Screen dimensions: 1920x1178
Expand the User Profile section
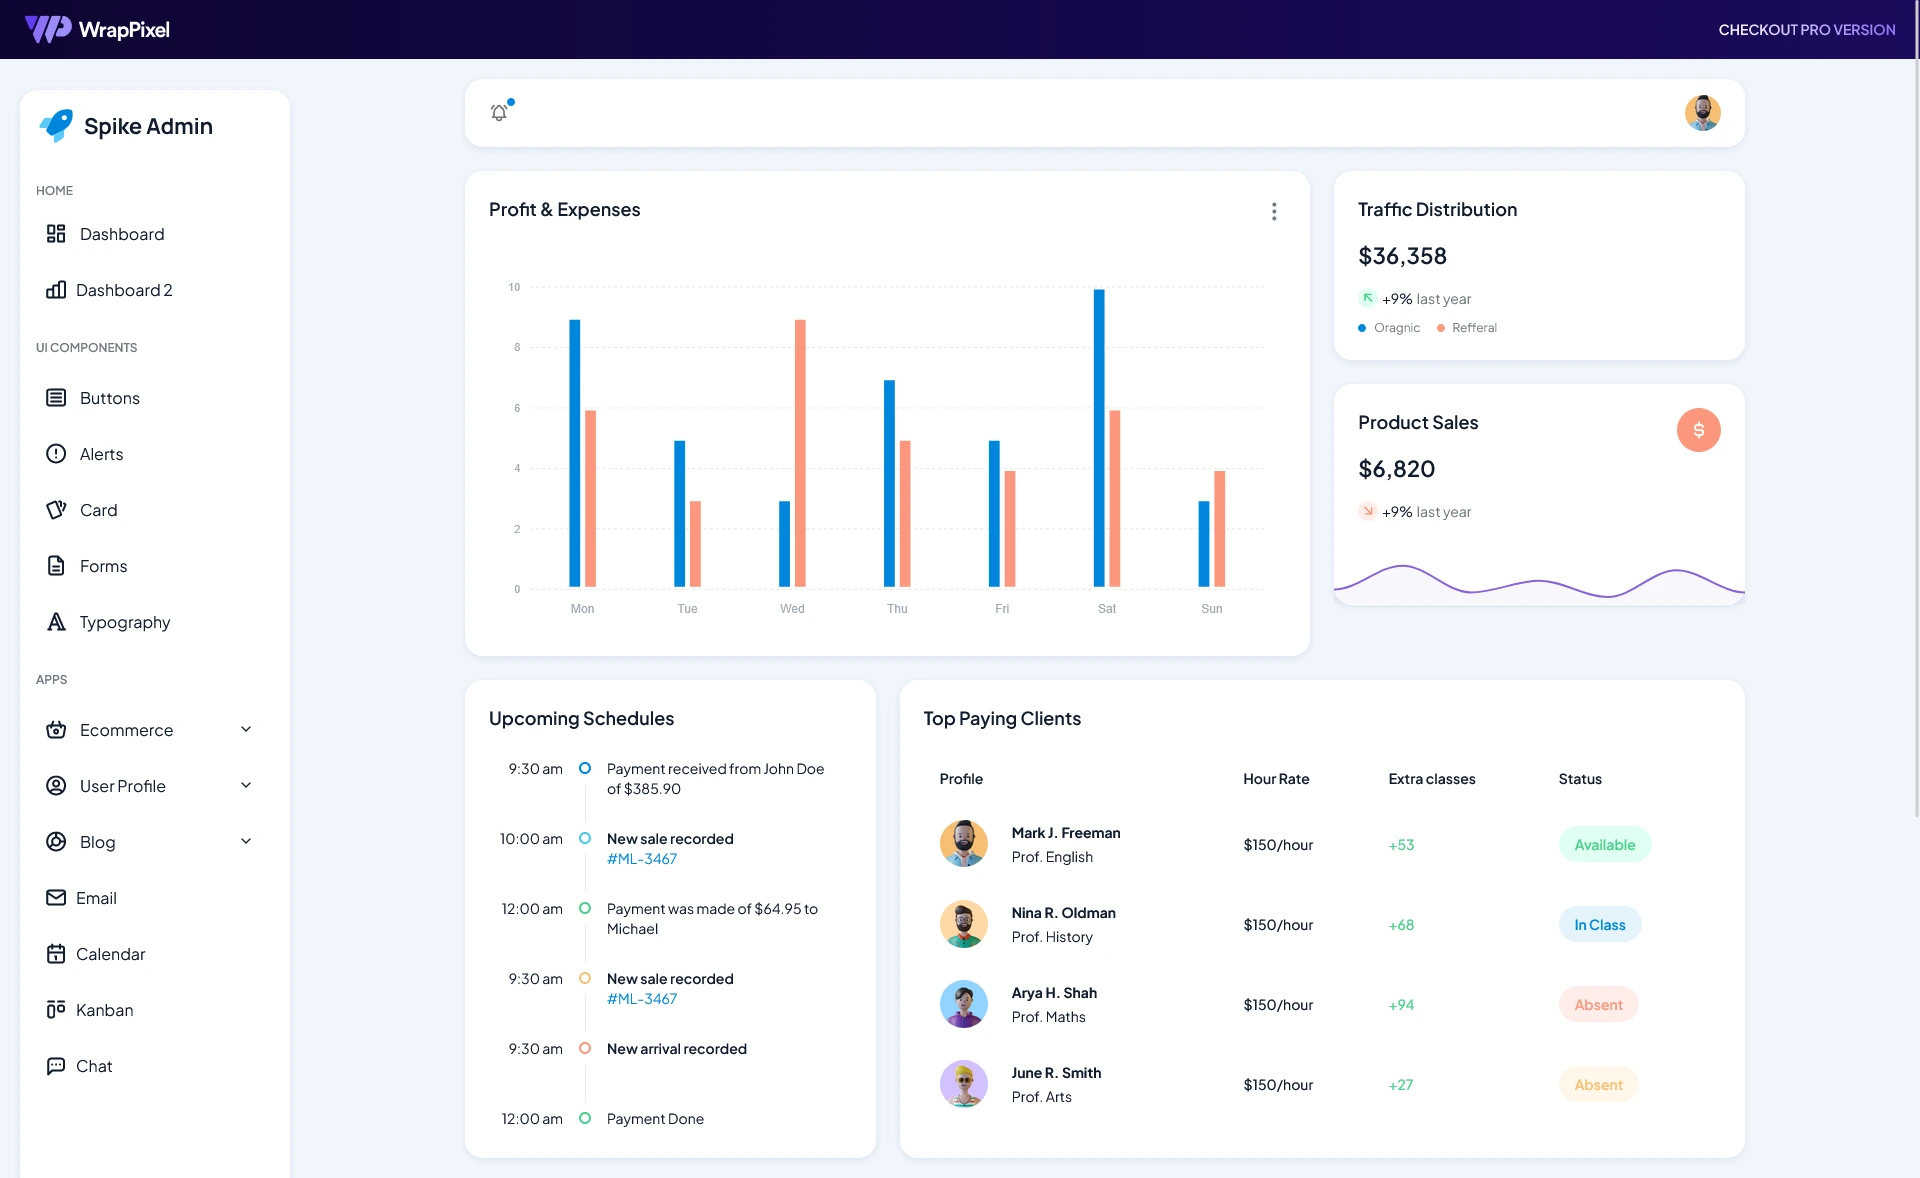[246, 786]
